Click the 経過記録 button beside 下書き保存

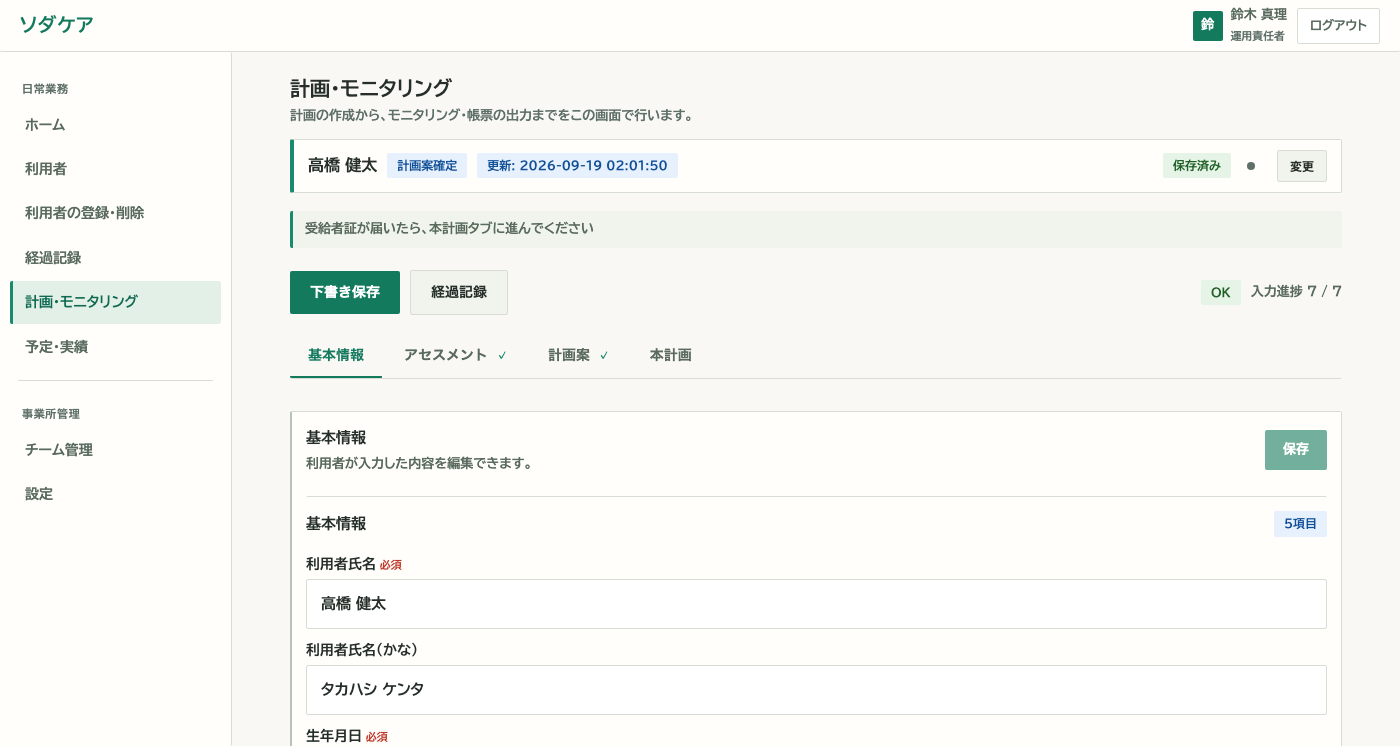point(459,292)
